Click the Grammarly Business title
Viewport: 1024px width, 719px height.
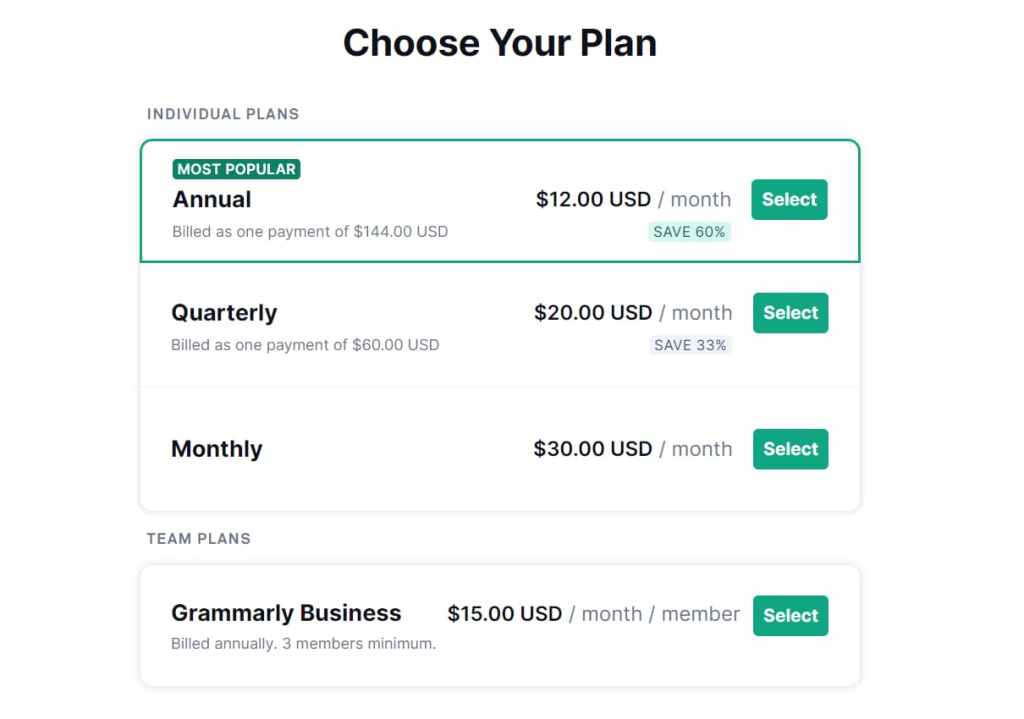pyautogui.click(x=287, y=613)
